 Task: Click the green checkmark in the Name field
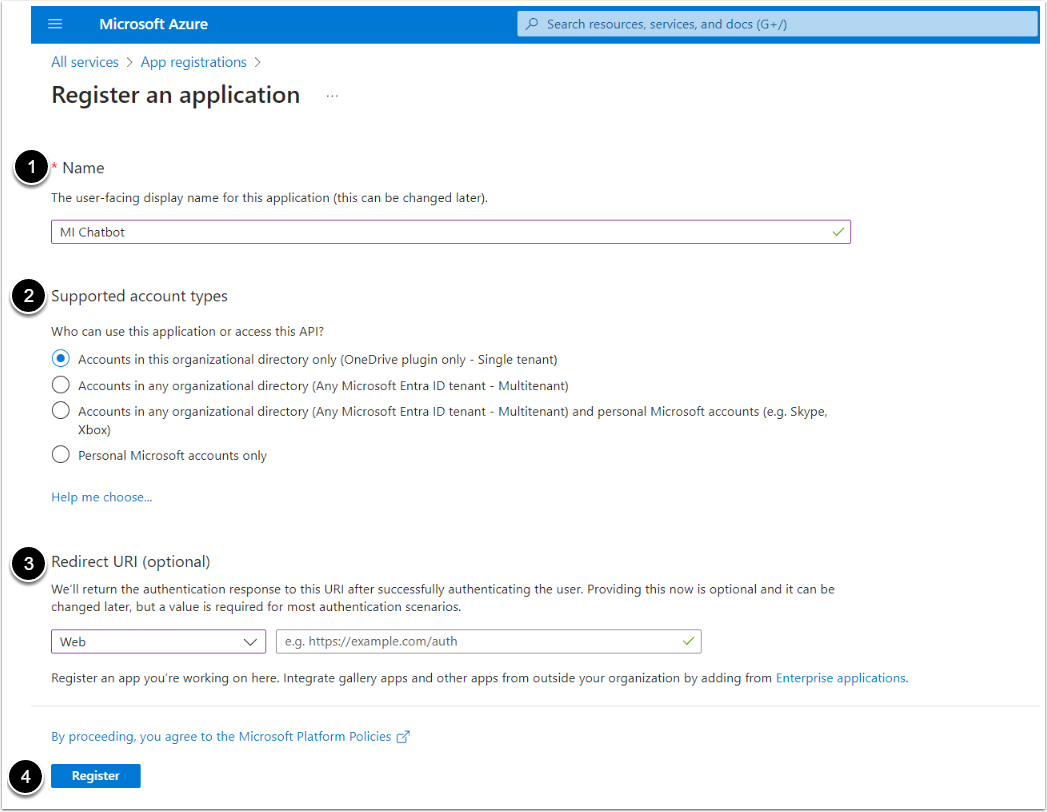(x=838, y=232)
